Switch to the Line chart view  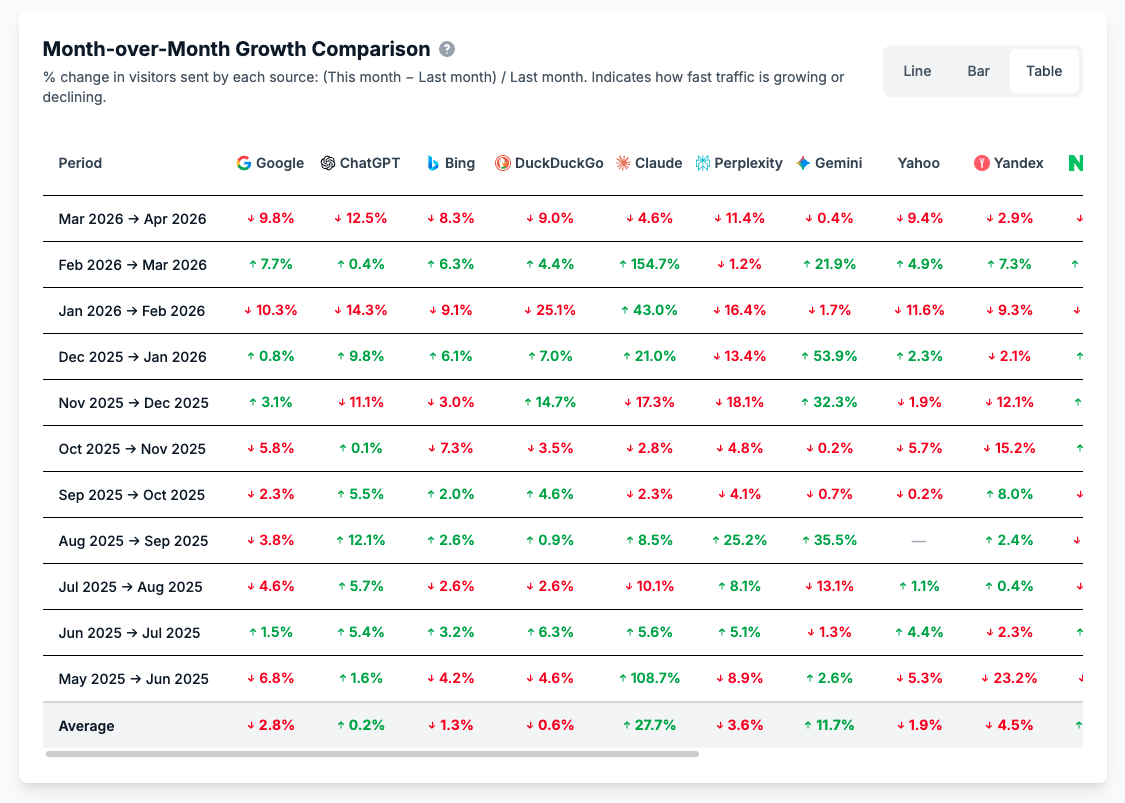pos(917,71)
